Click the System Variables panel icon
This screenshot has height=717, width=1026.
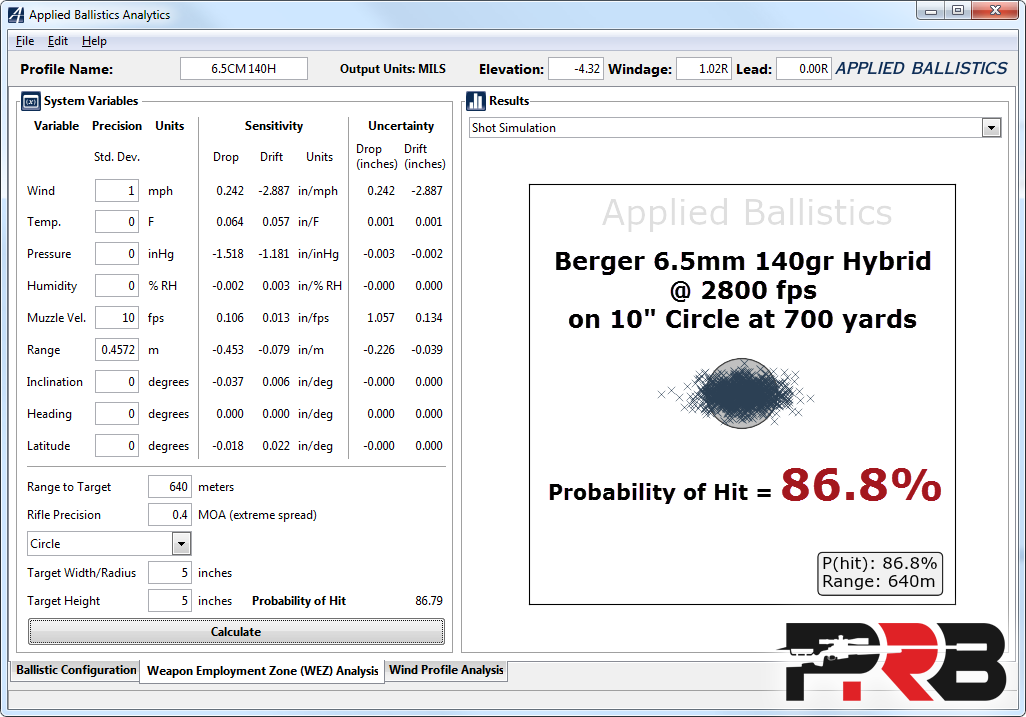tap(31, 101)
